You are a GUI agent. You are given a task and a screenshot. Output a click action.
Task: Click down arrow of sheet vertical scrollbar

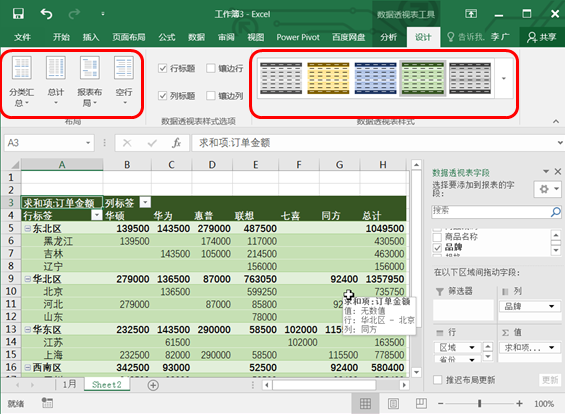point(416,372)
